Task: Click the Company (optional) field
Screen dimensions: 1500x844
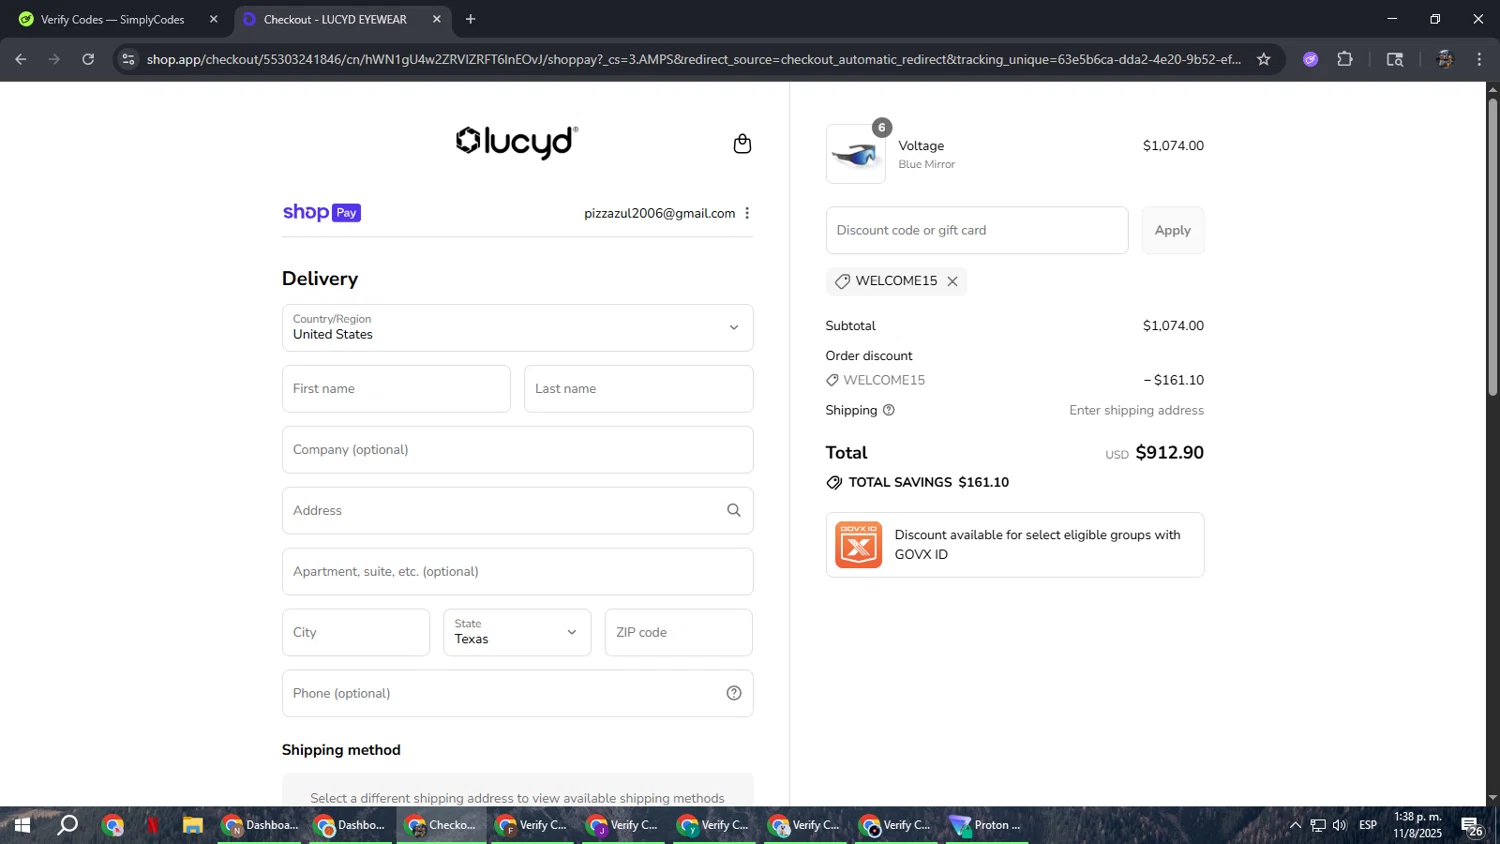Action: (x=517, y=450)
